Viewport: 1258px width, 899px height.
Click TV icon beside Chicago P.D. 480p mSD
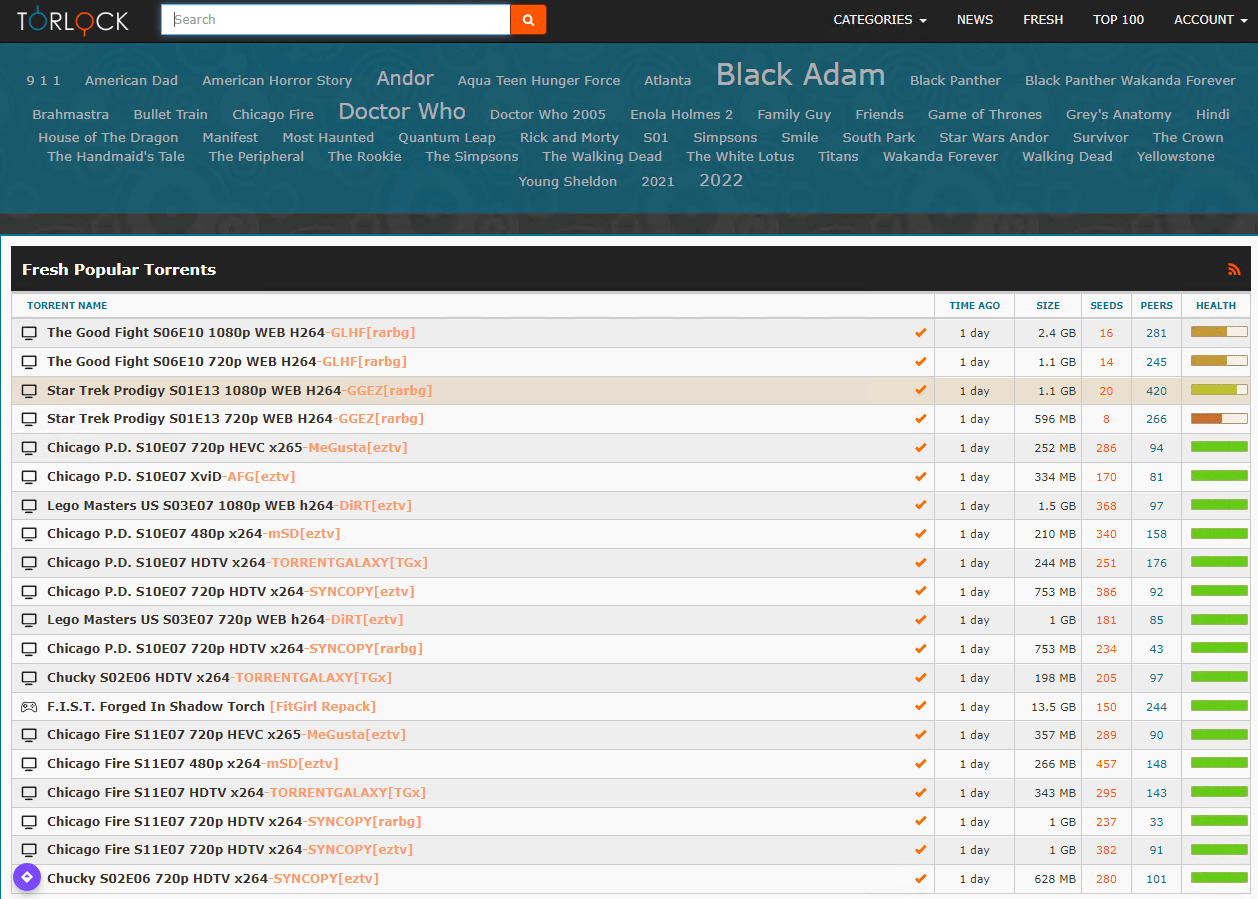click(x=29, y=534)
